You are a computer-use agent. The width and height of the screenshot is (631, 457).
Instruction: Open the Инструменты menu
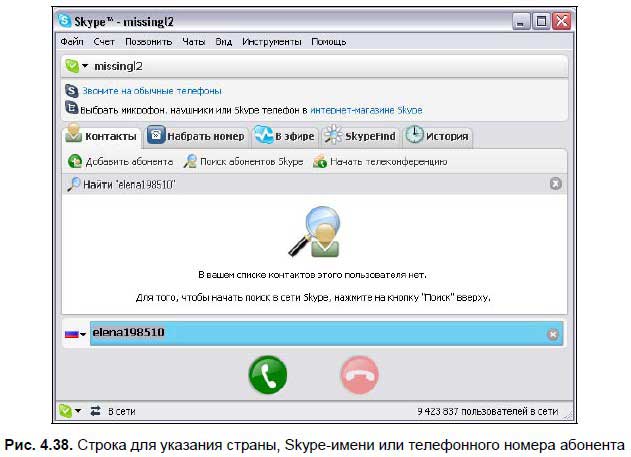coord(273,42)
